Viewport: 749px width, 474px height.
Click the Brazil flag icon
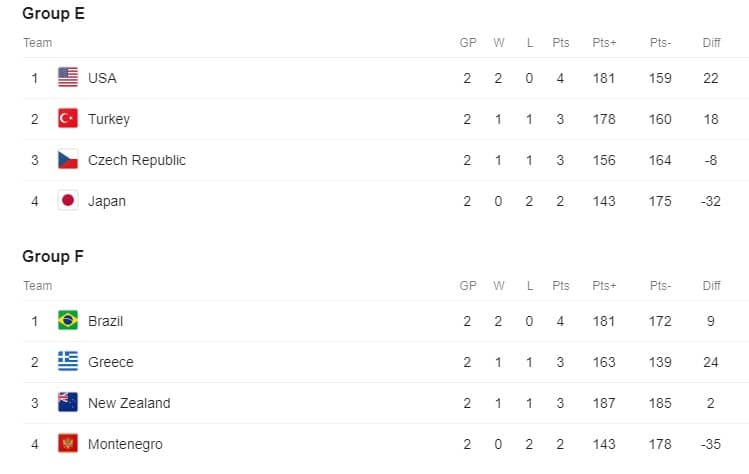coord(68,321)
